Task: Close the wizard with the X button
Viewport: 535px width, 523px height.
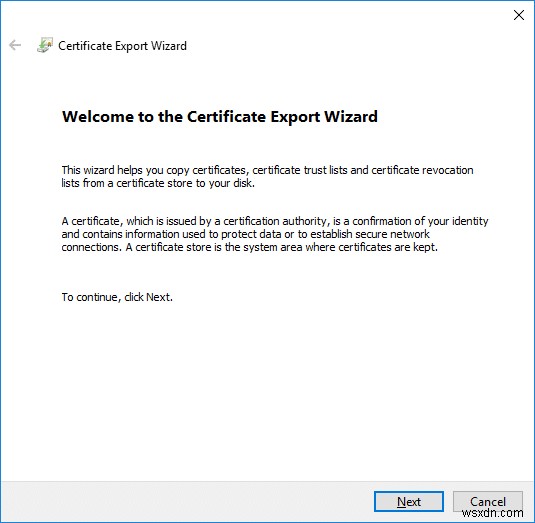Action: 519,15
